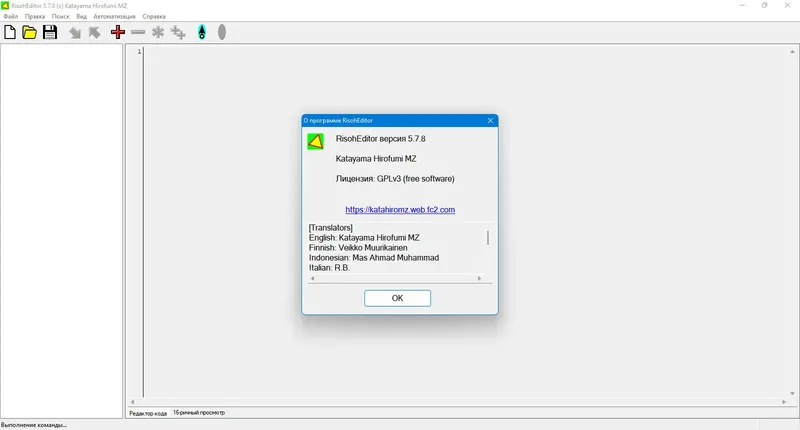Click the RisohEditor app icon in the title bar
The image size is (800, 430).
click(x=5, y=5)
